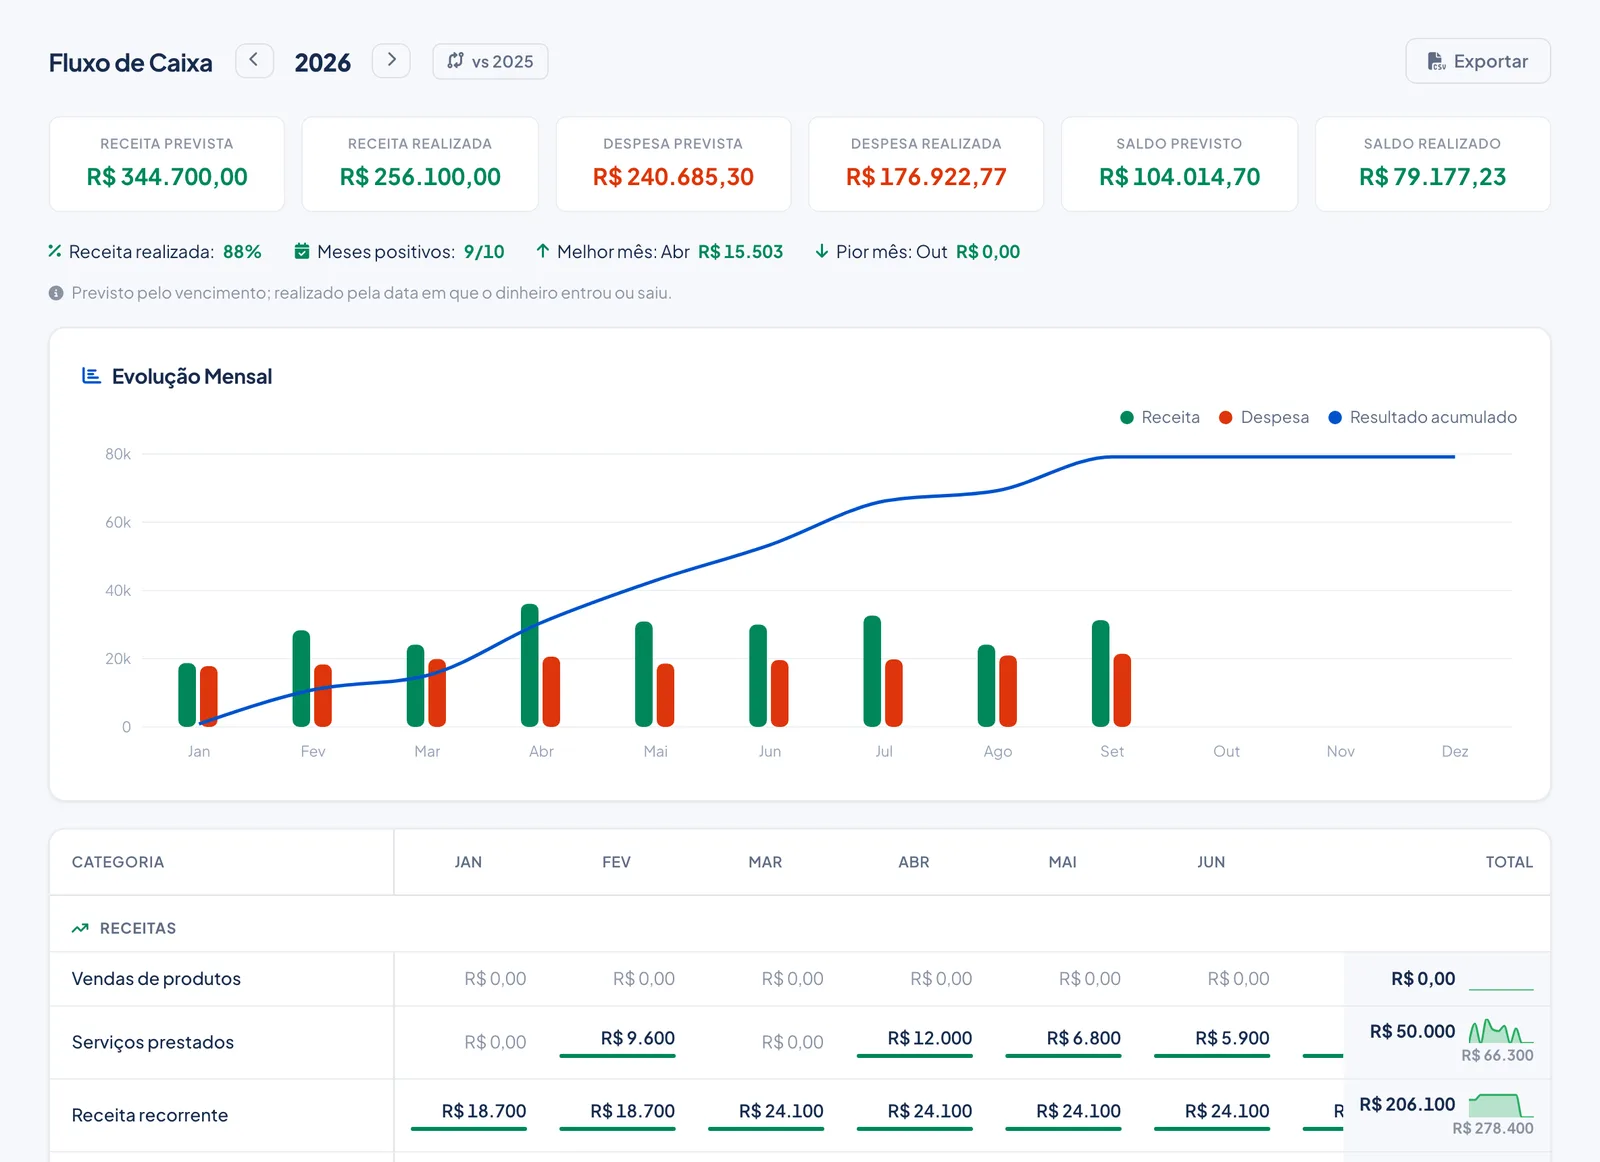Select Serviços prestados Mai value R$ 6.800
The height and width of the screenshot is (1162, 1600).
tap(1083, 1038)
